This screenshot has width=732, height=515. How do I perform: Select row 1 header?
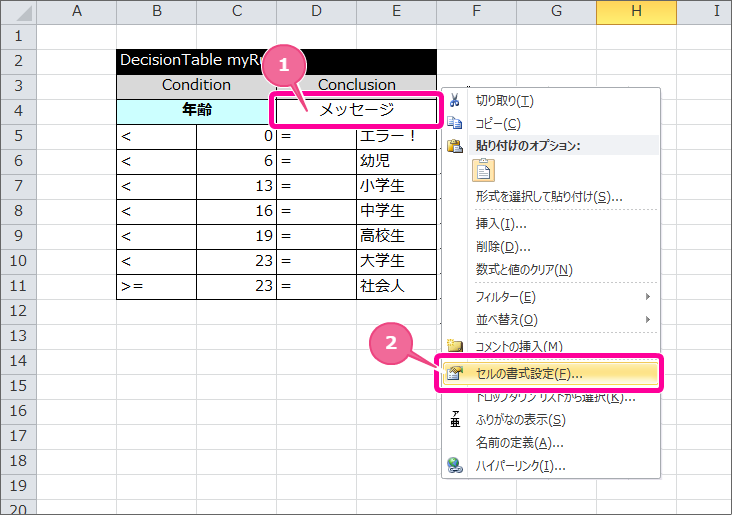[x=18, y=36]
